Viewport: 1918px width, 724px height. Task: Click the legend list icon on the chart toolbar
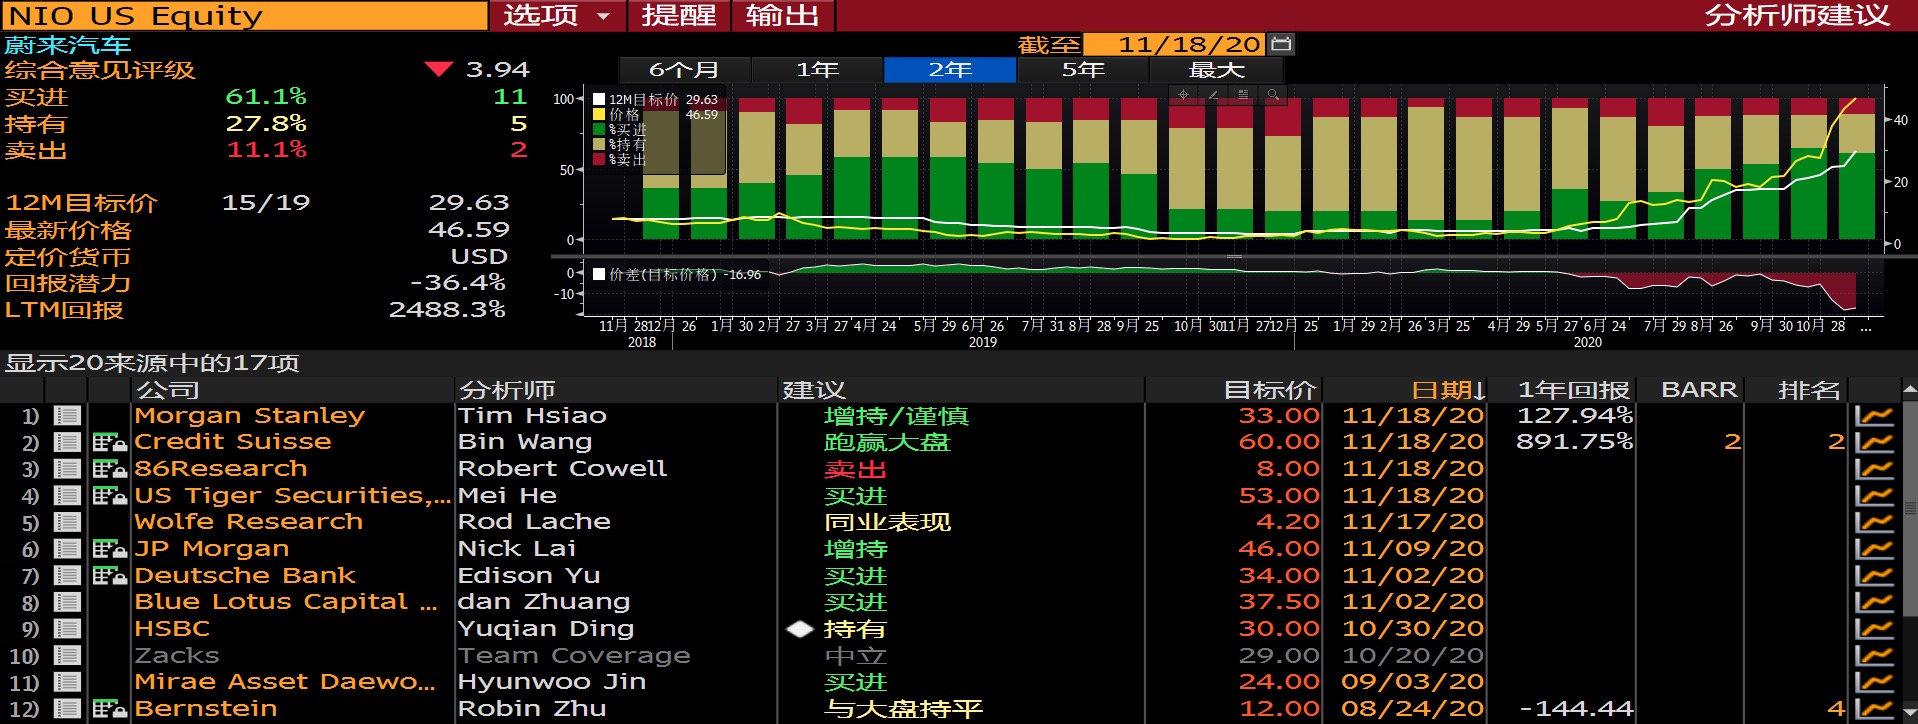pyautogui.click(x=1243, y=95)
